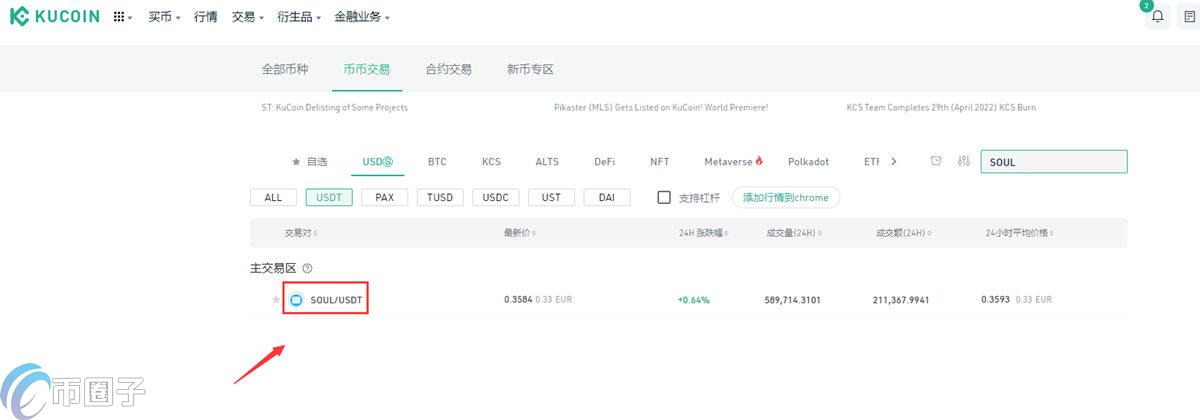Favorite SOUL/USDT with the star icon
The image size is (1200, 420).
(276, 300)
